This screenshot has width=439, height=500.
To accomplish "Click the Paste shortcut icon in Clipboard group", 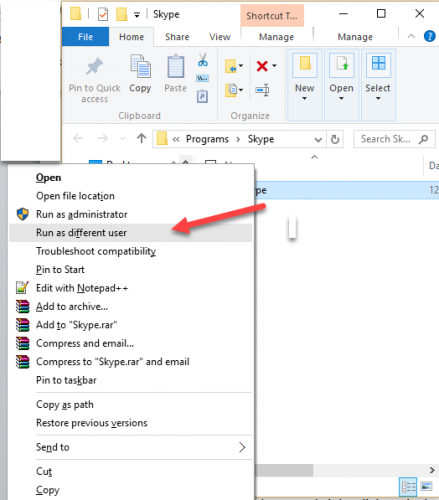I will pos(202,96).
